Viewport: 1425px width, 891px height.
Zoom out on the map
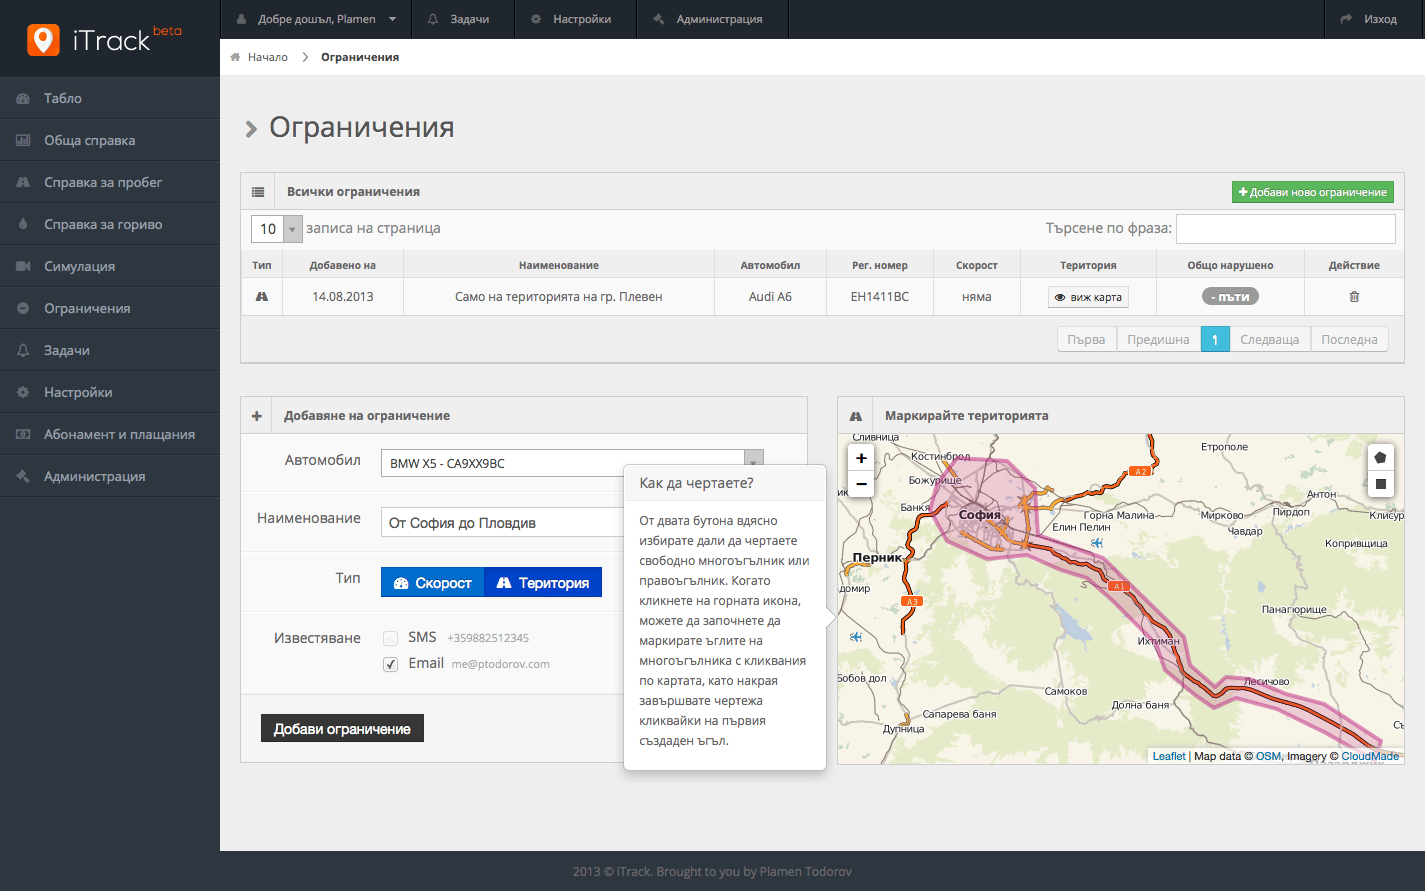(861, 485)
